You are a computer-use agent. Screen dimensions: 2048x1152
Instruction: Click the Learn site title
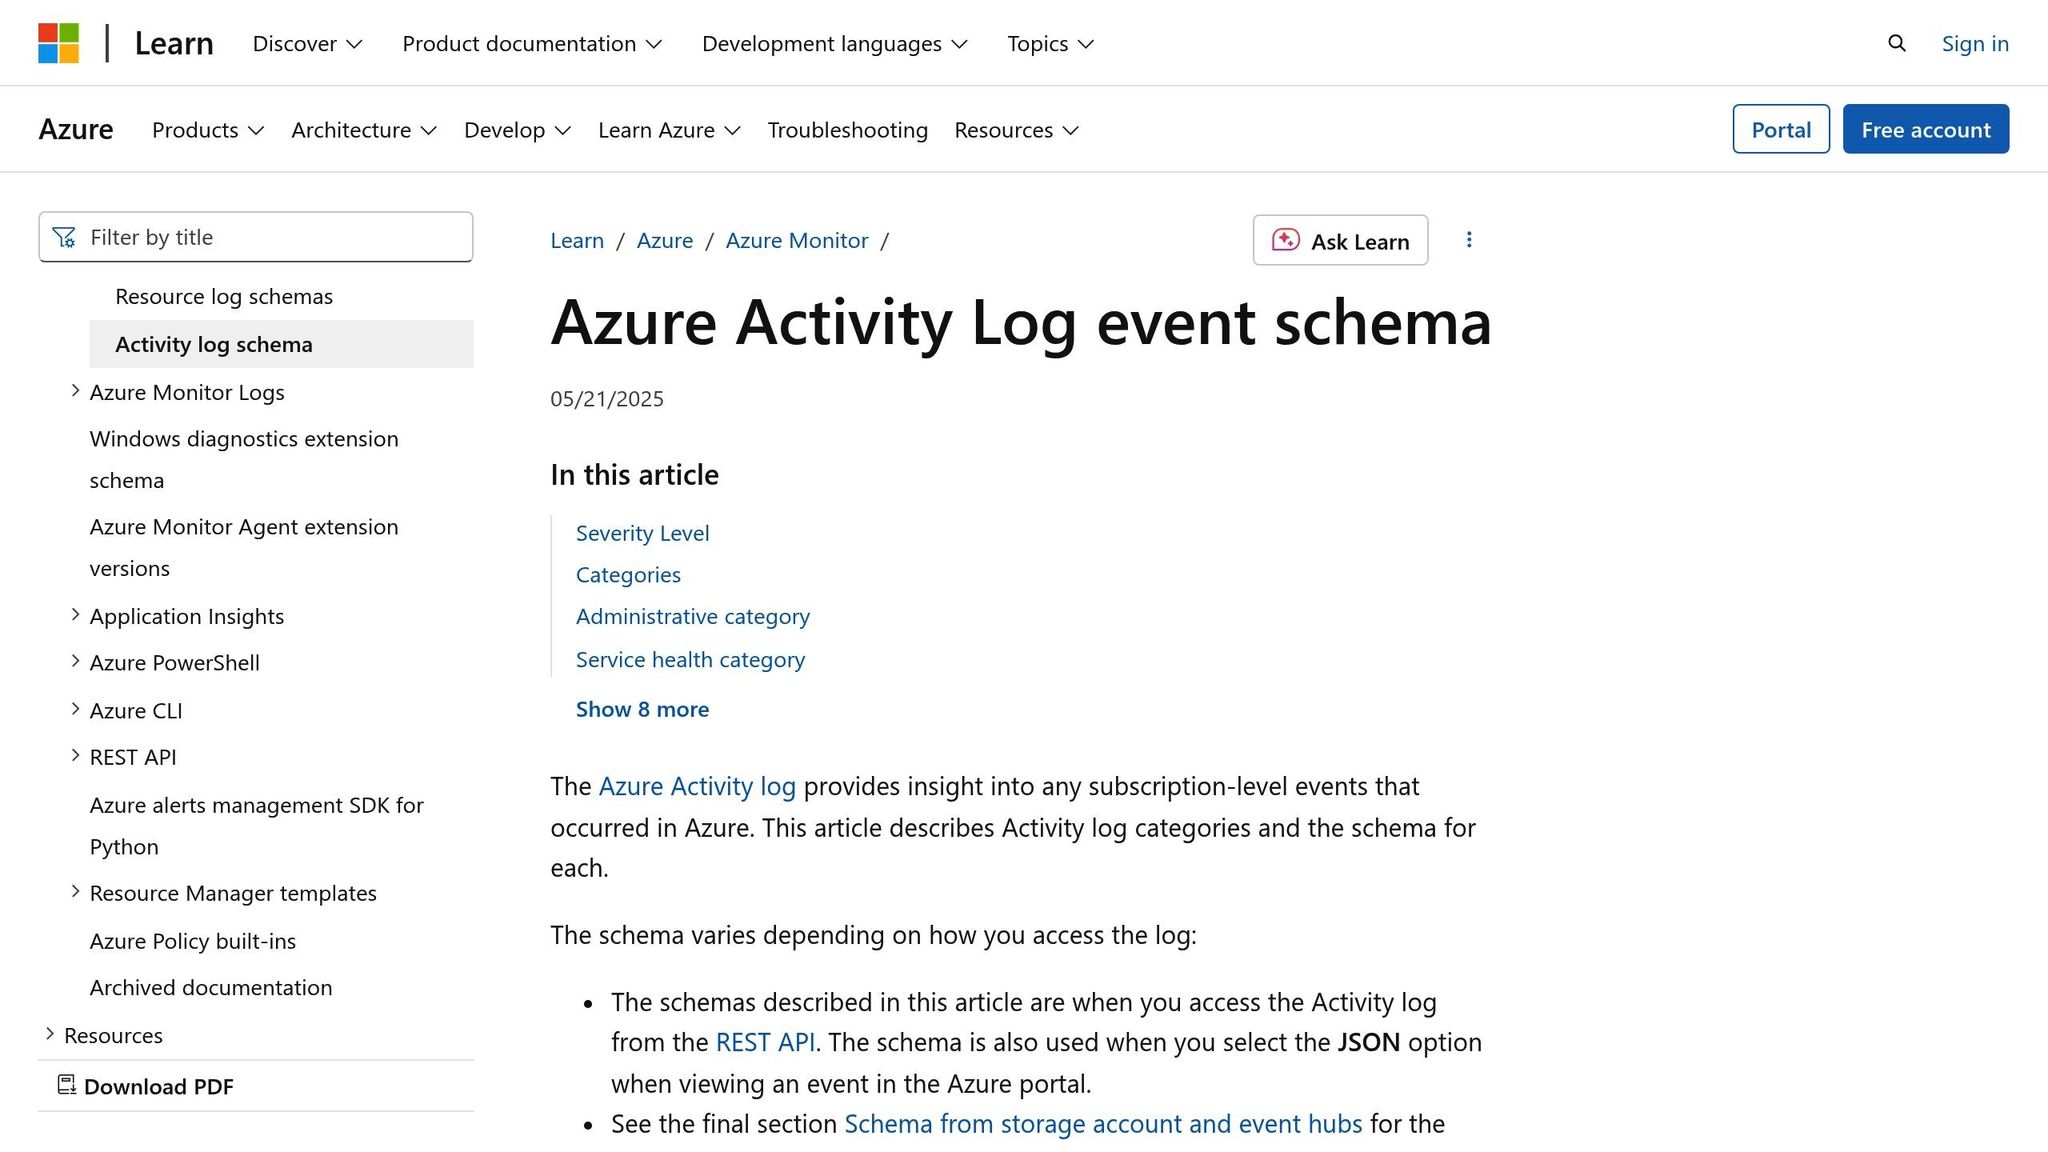tap(174, 43)
